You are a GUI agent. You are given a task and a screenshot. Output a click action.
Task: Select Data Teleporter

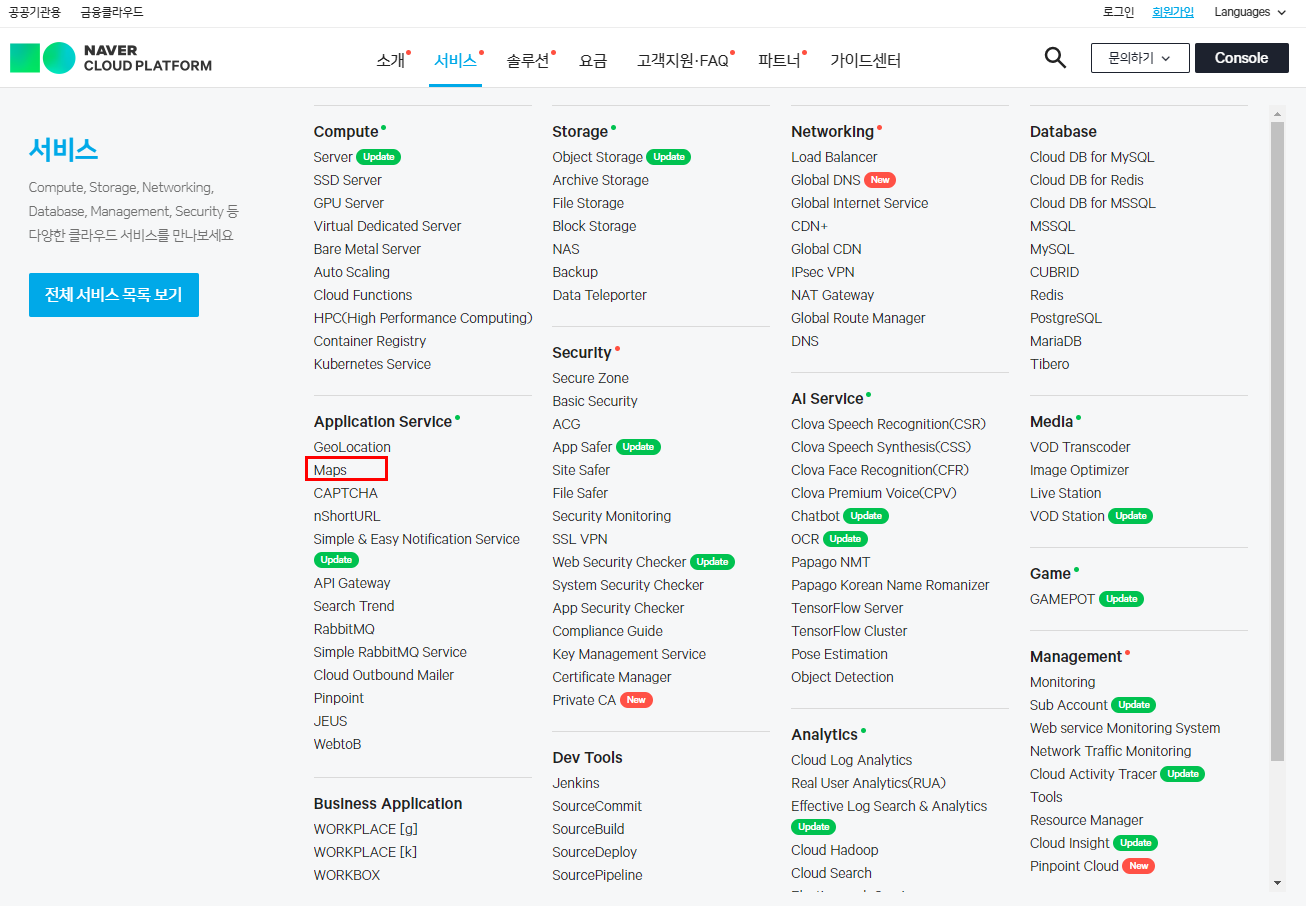tap(599, 295)
